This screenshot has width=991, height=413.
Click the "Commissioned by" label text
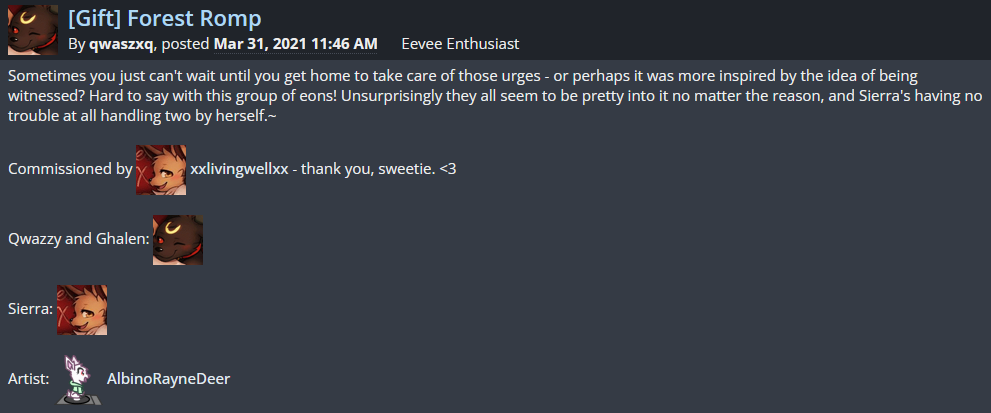click(x=69, y=170)
